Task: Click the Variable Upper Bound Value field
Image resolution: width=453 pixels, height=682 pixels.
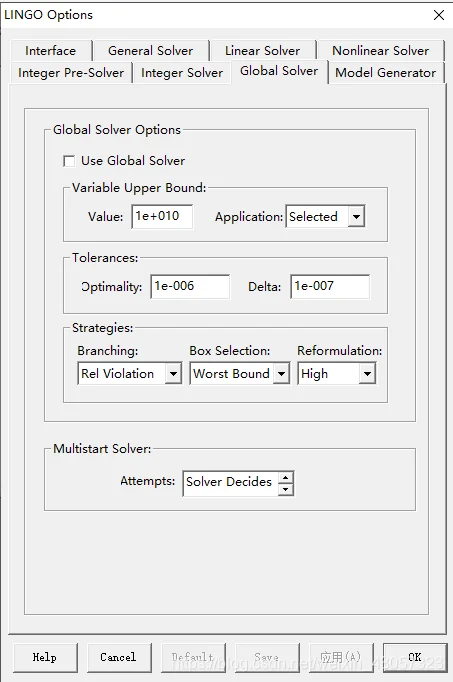Action: (x=162, y=216)
